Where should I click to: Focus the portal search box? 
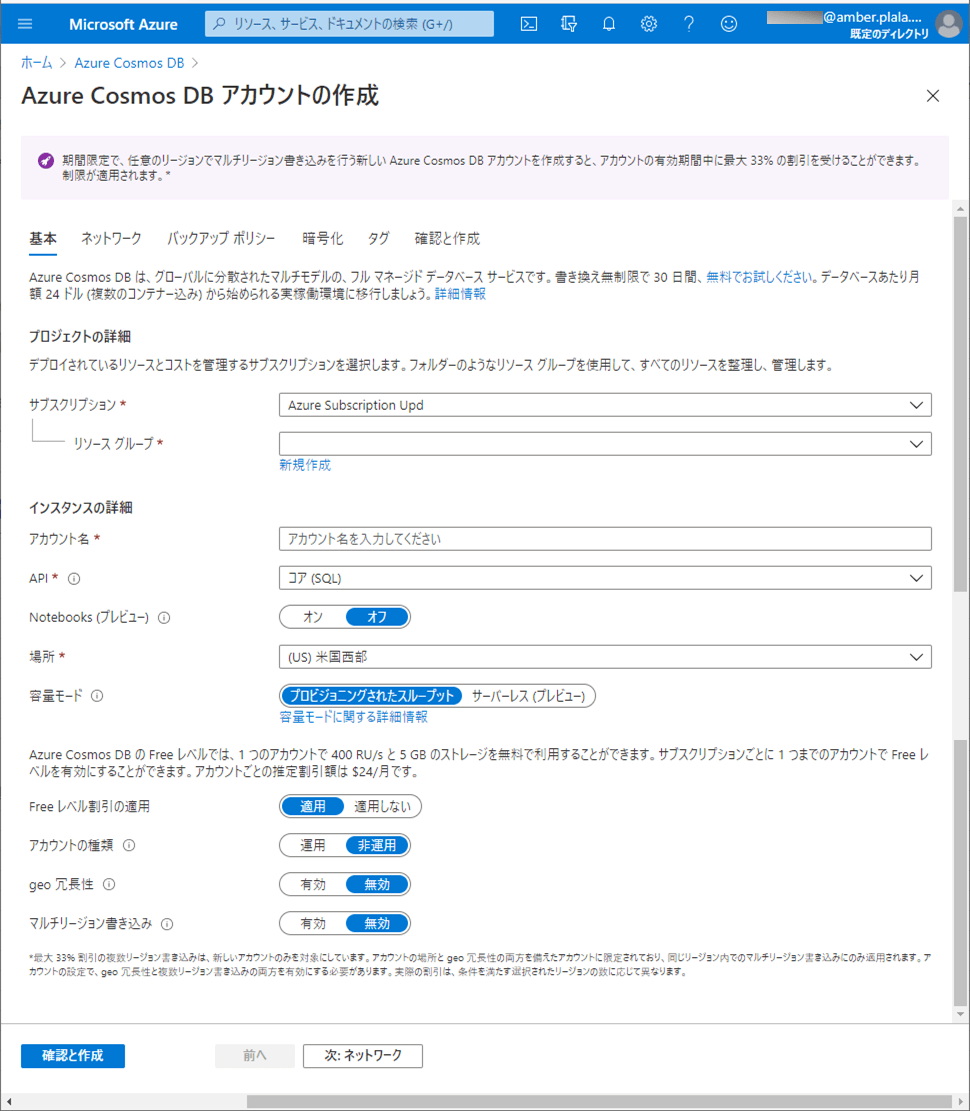tap(349, 24)
